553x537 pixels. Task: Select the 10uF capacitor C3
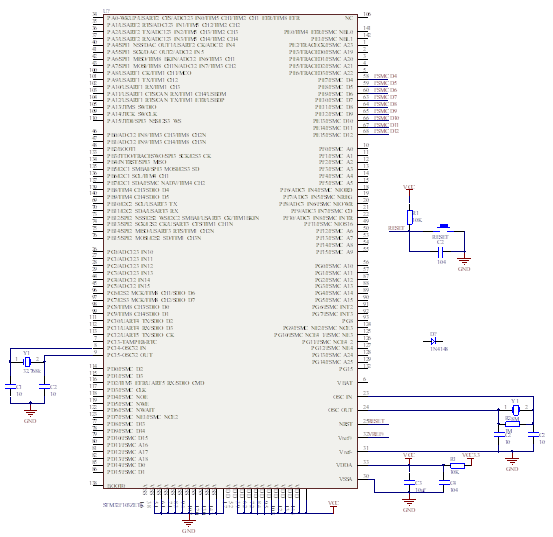point(409,482)
